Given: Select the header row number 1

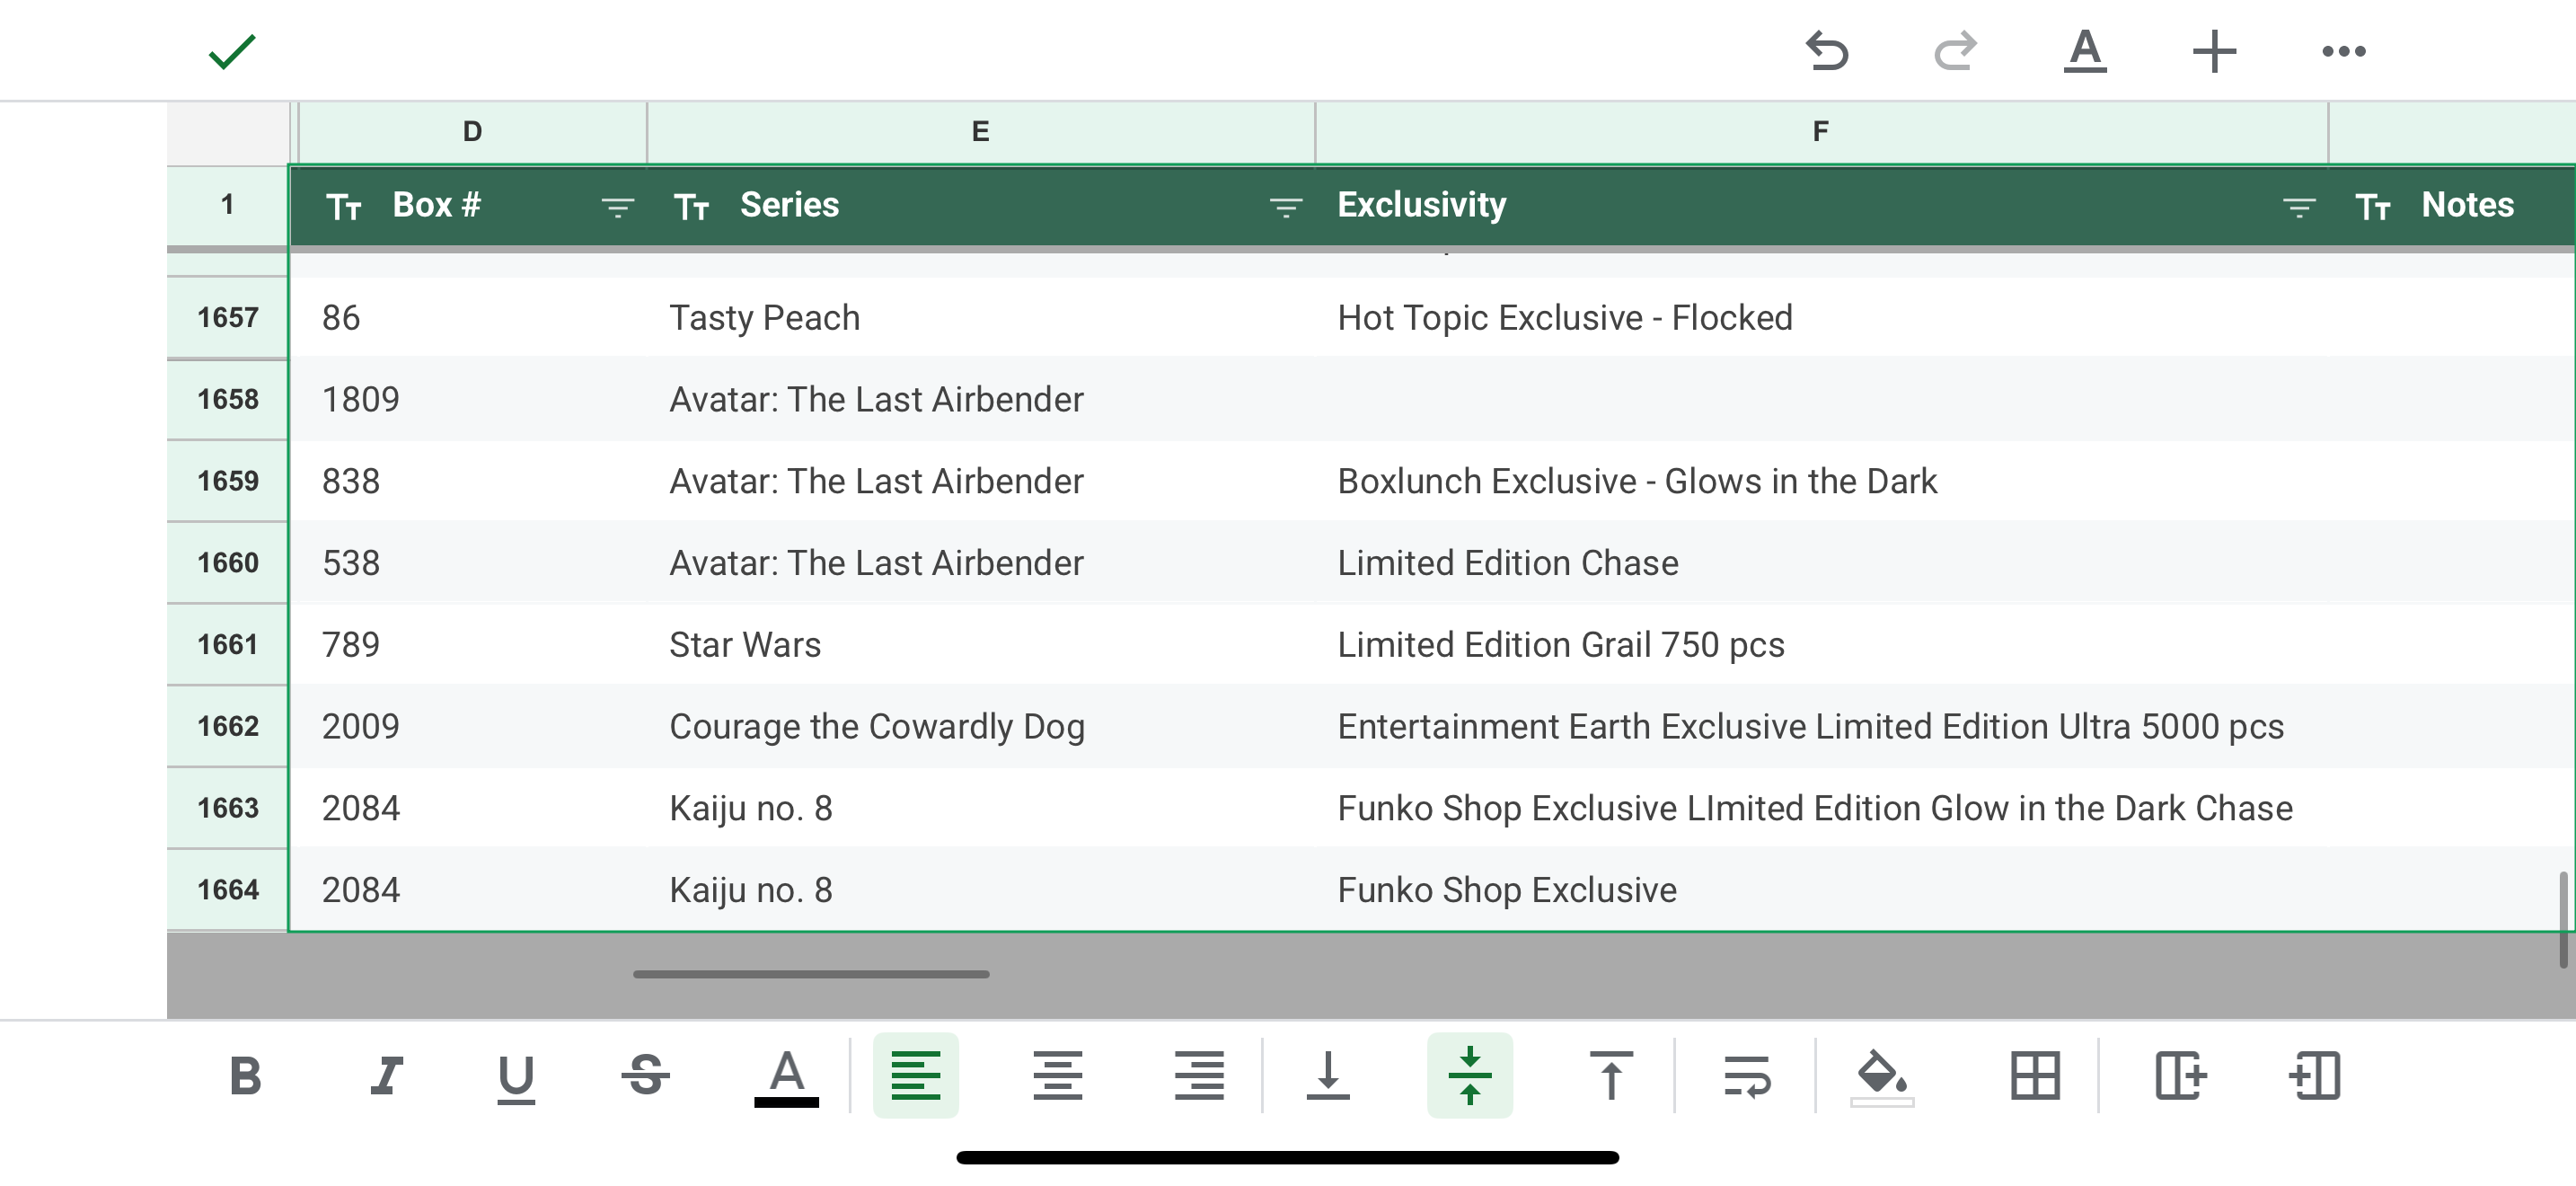Looking at the screenshot, I should point(228,205).
